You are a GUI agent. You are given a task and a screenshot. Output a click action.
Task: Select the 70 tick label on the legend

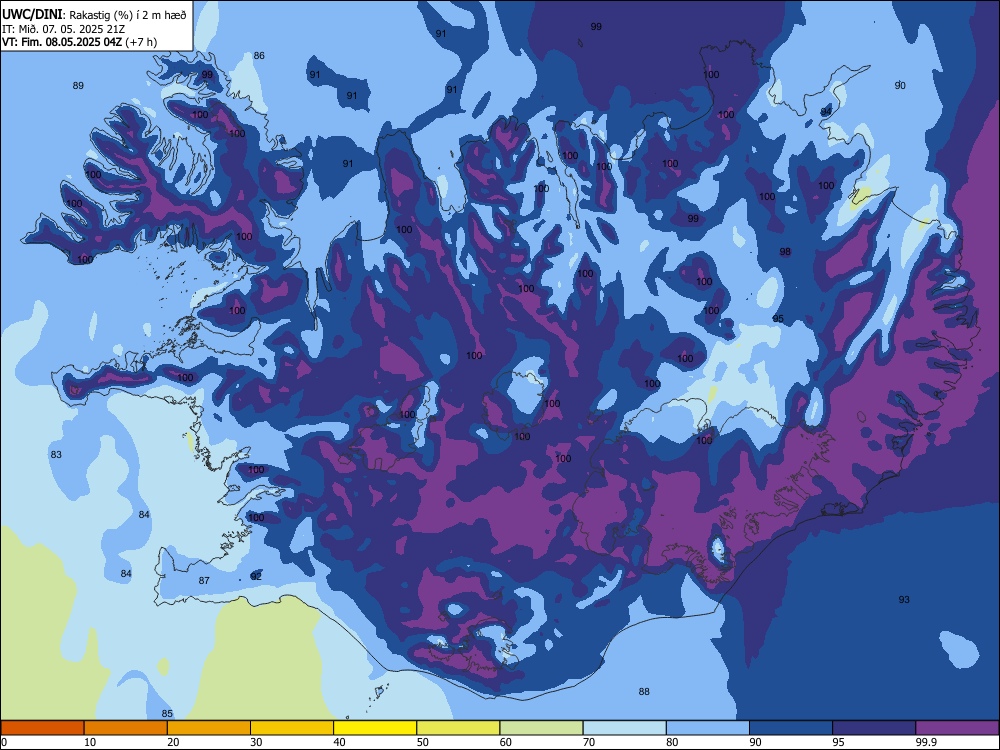[589, 742]
